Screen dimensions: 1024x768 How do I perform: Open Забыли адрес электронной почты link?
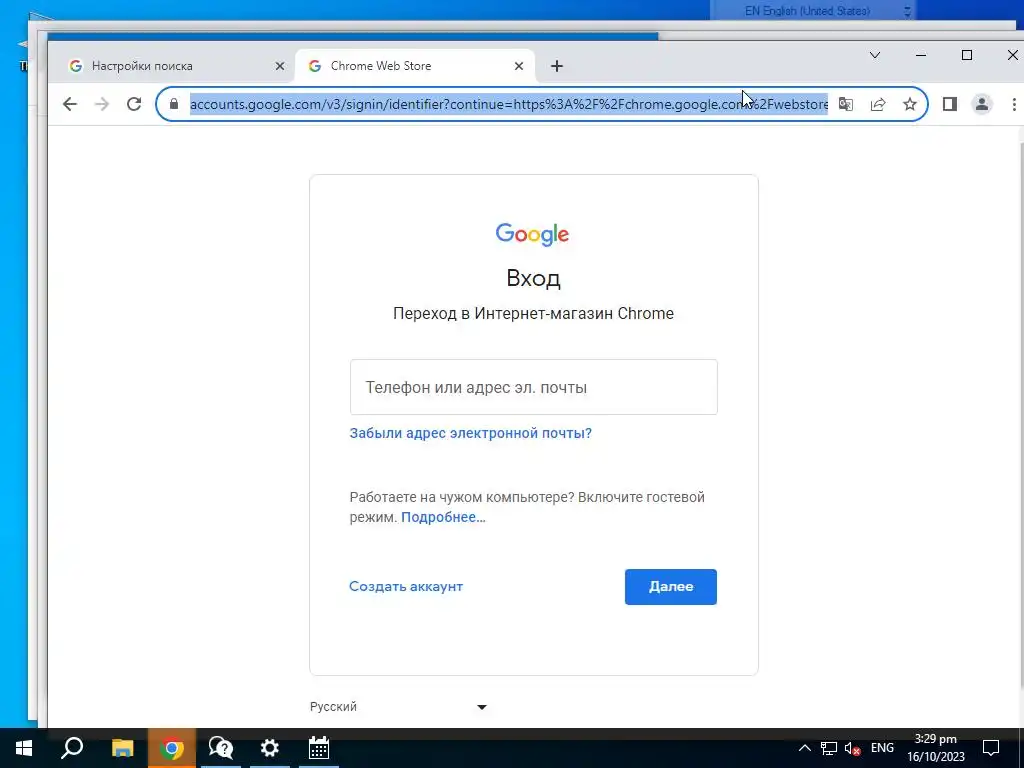point(470,433)
